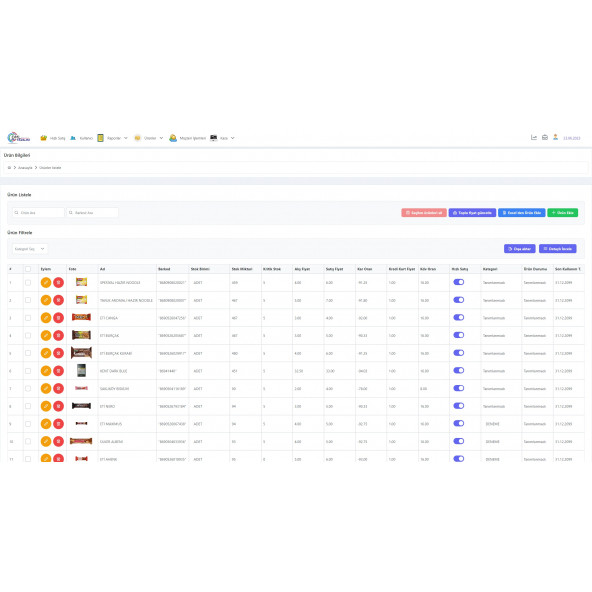Click the Ürün Ara search field

38,213
